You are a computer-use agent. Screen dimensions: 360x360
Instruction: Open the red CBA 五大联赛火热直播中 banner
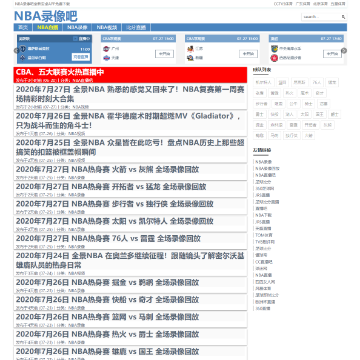click(130, 75)
